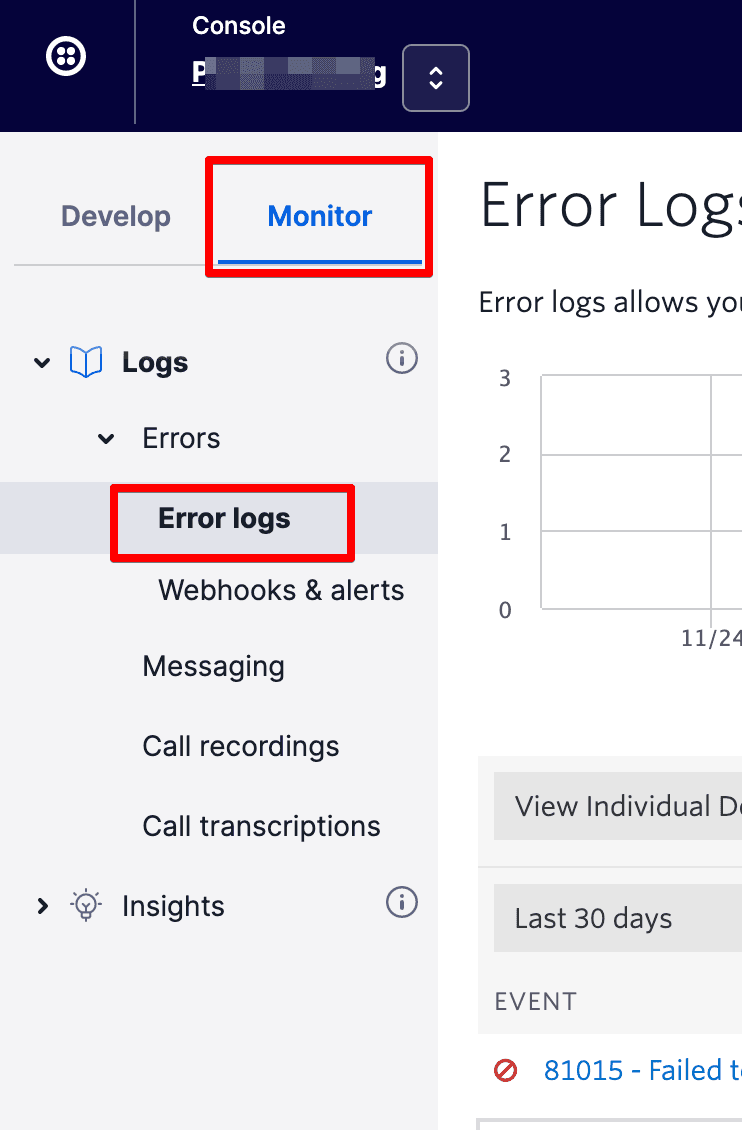Select the Monitor tab
742x1130 pixels.
319,215
